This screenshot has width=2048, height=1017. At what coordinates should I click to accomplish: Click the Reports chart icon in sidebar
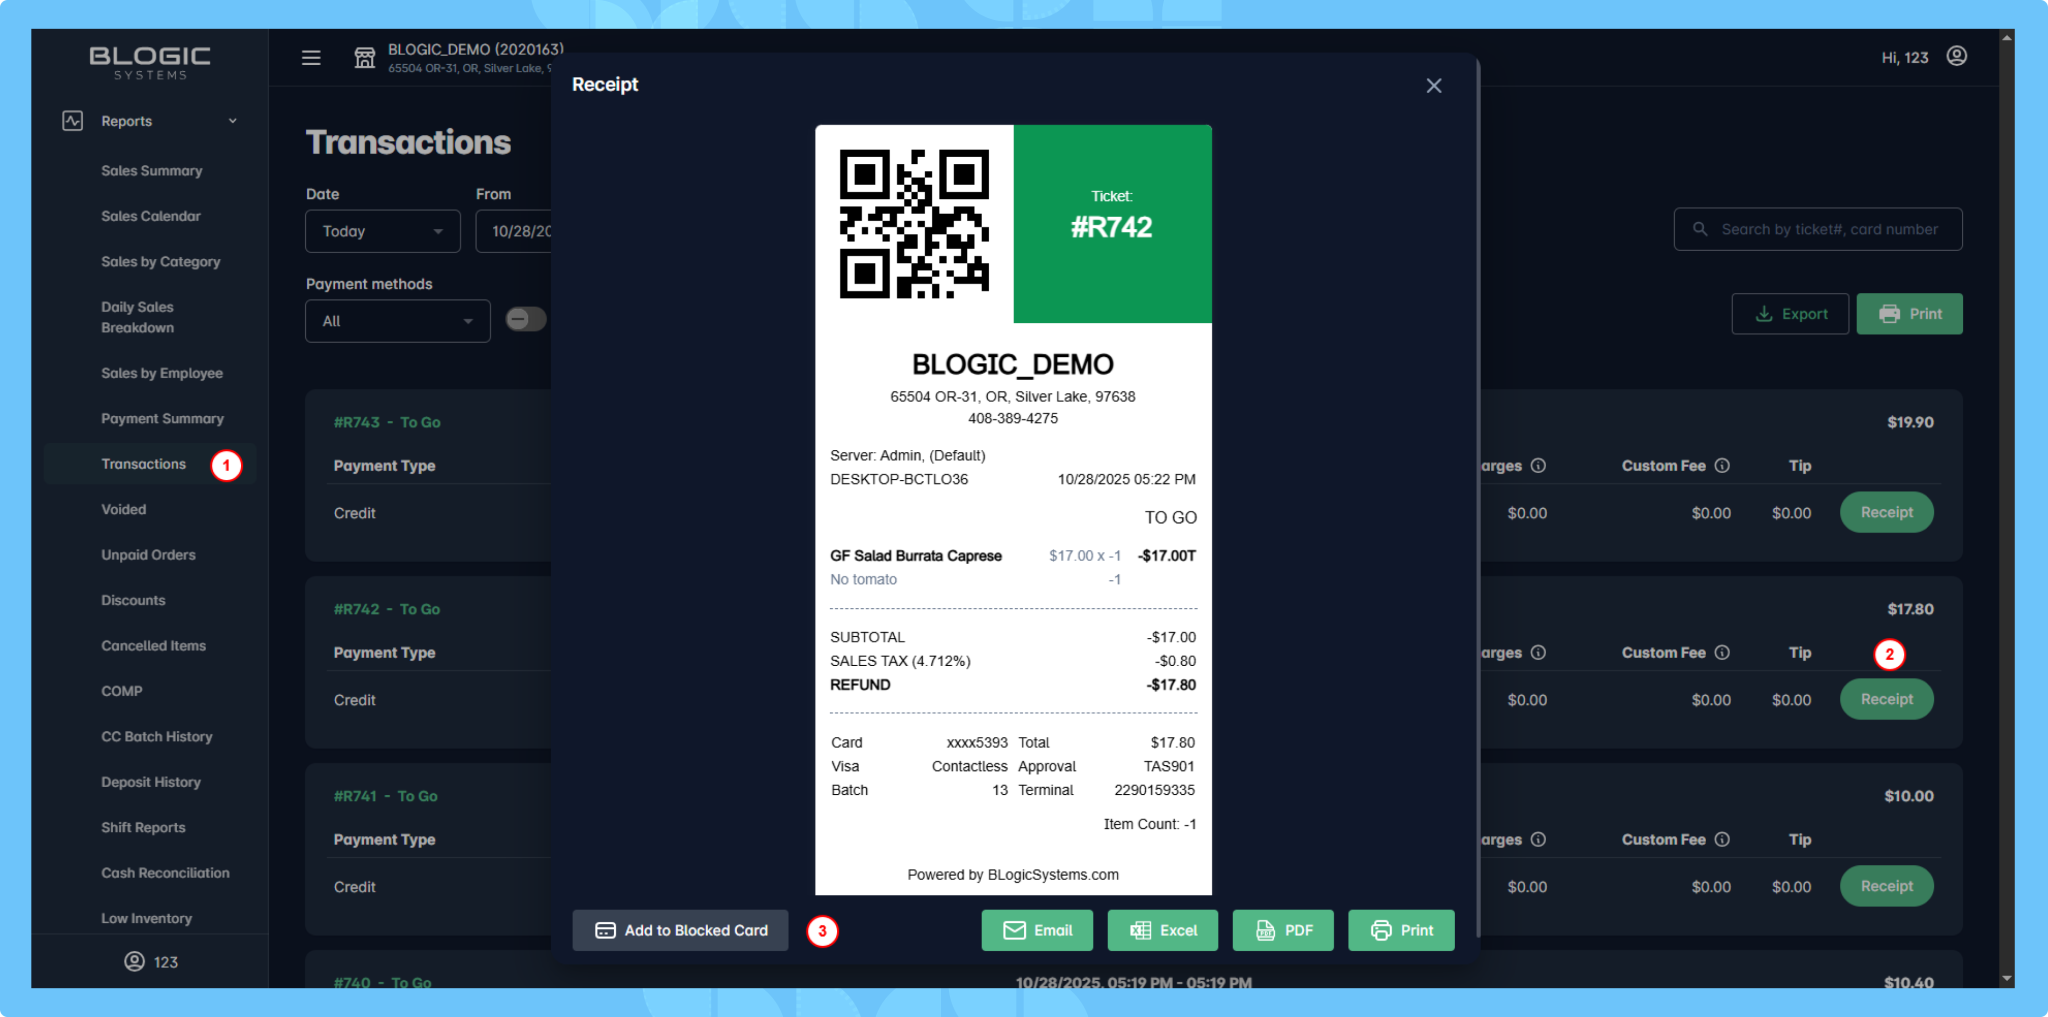click(73, 121)
